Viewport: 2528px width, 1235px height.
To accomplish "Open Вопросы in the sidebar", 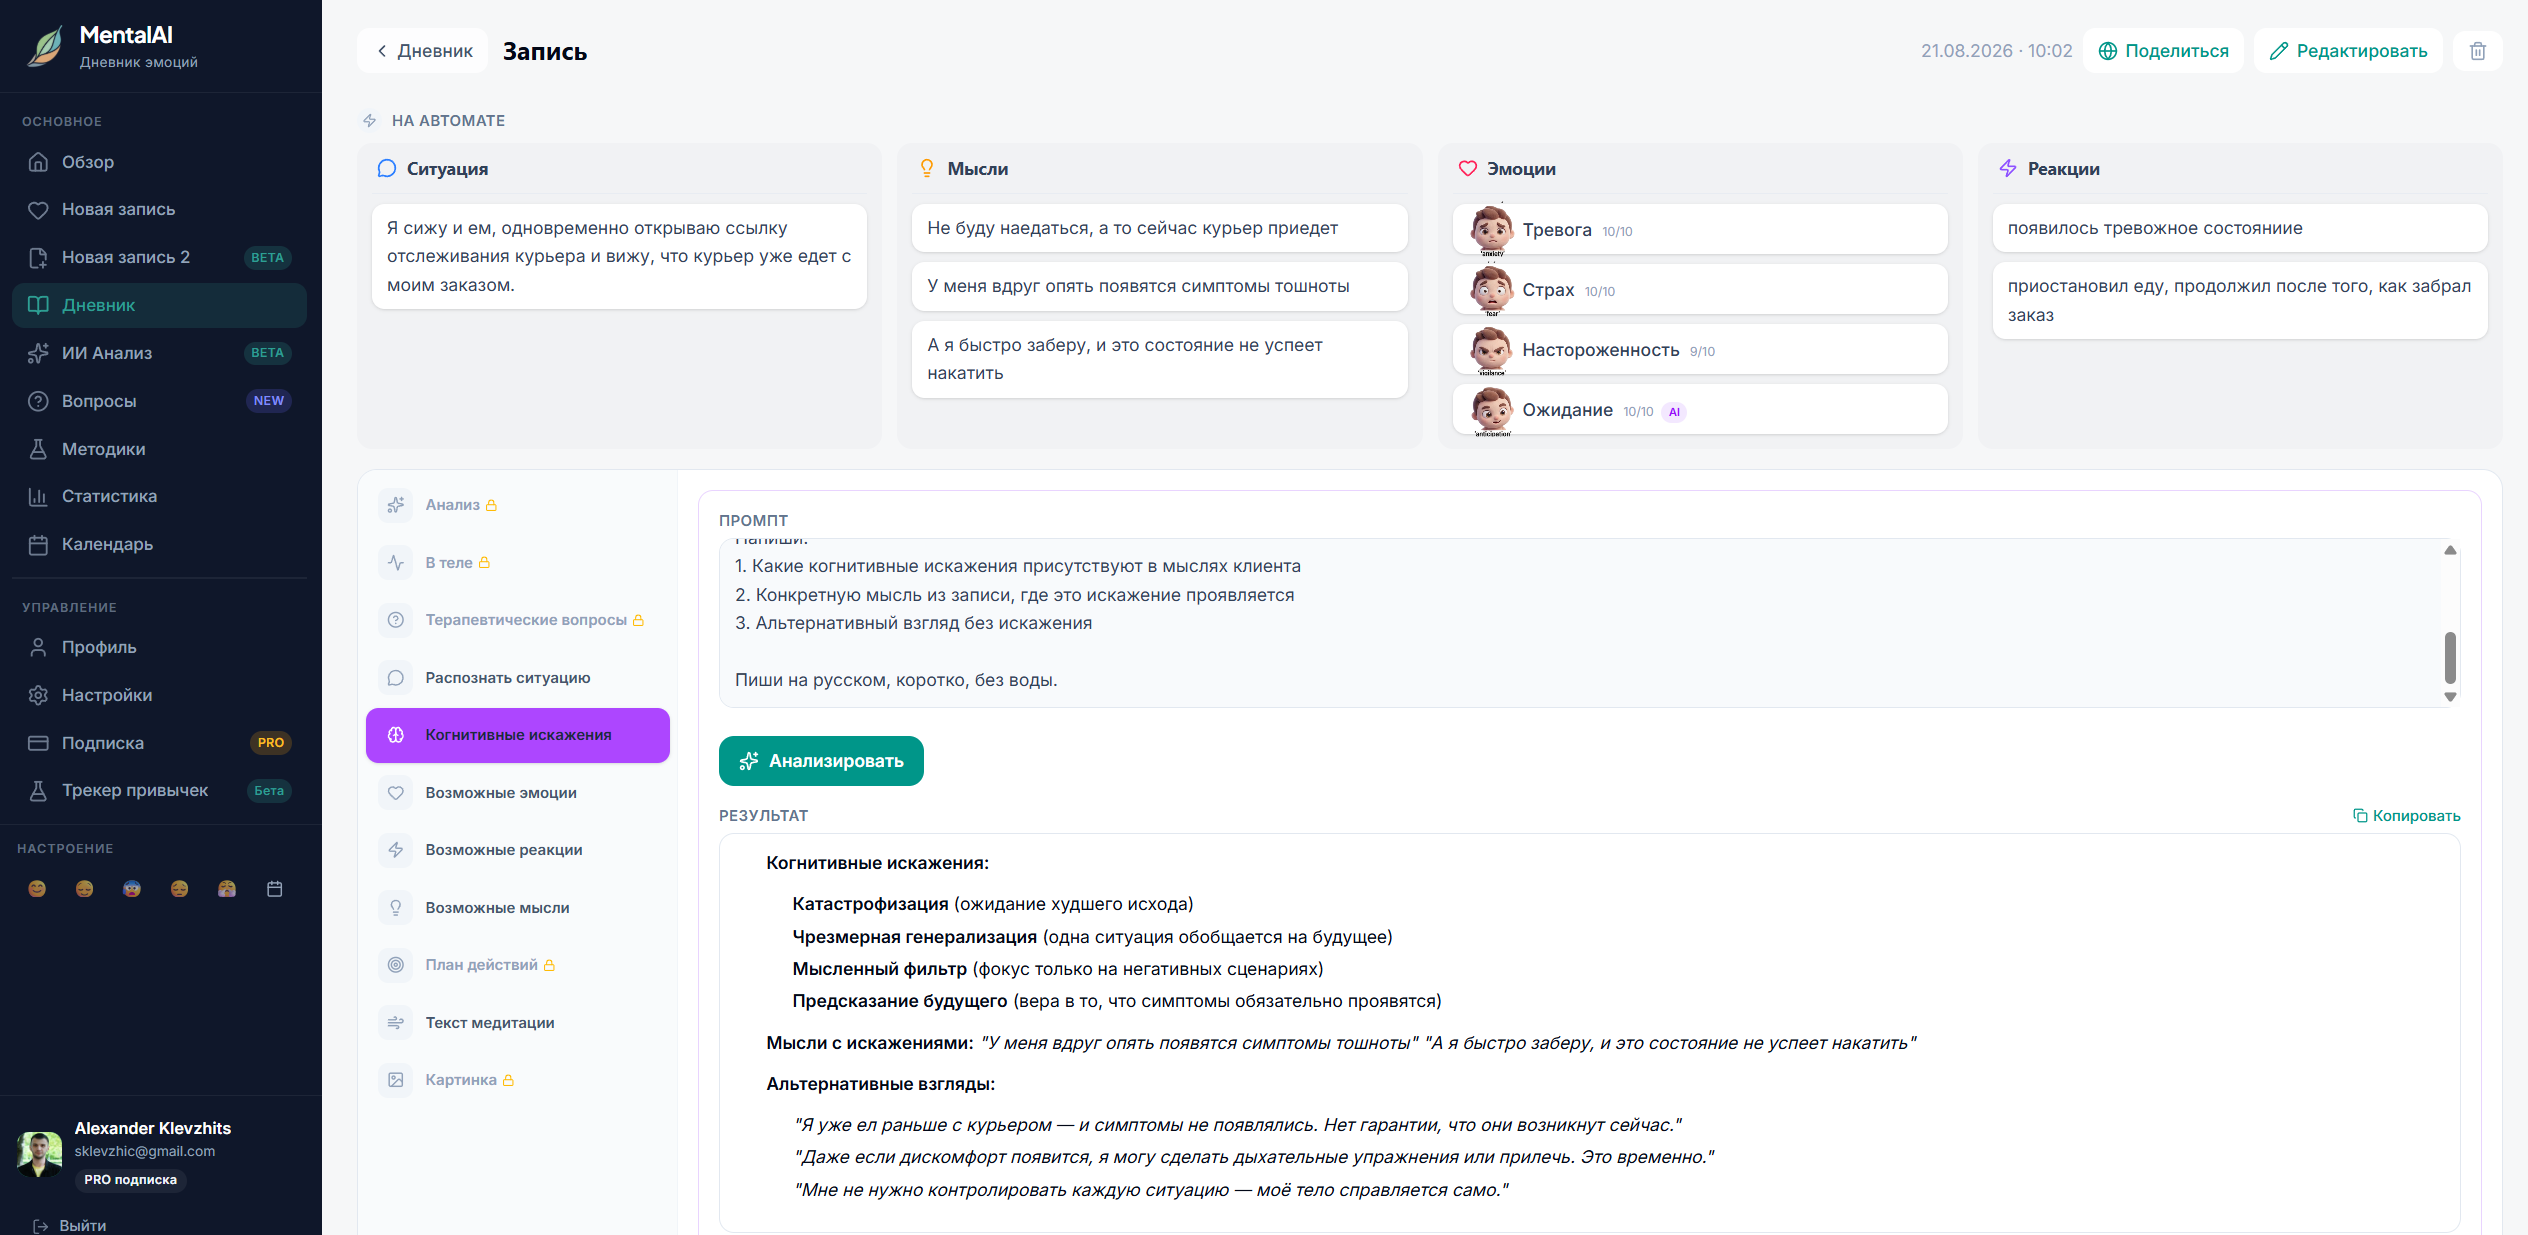I will pyautogui.click(x=160, y=401).
